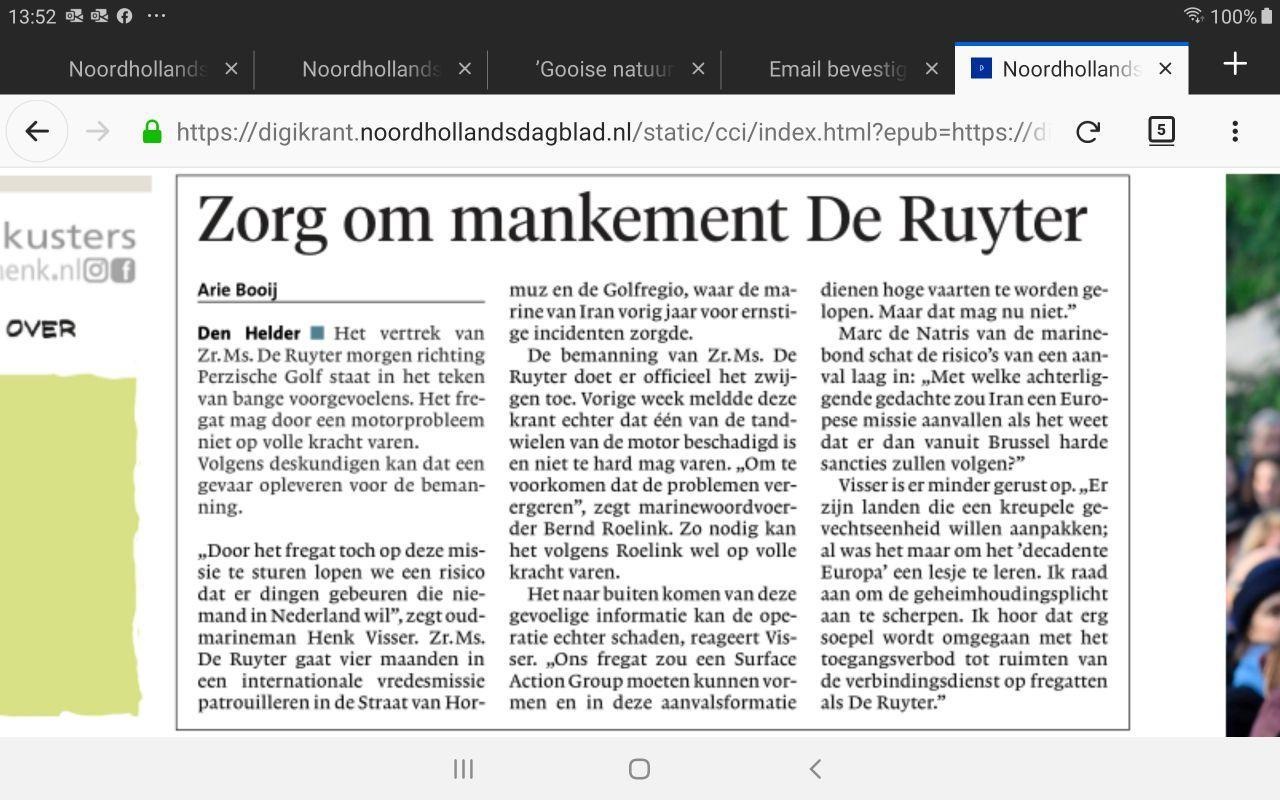Close the Noordhollands tab left of 'Gooise natuur'
The image size is (1280, 800).
click(465, 69)
